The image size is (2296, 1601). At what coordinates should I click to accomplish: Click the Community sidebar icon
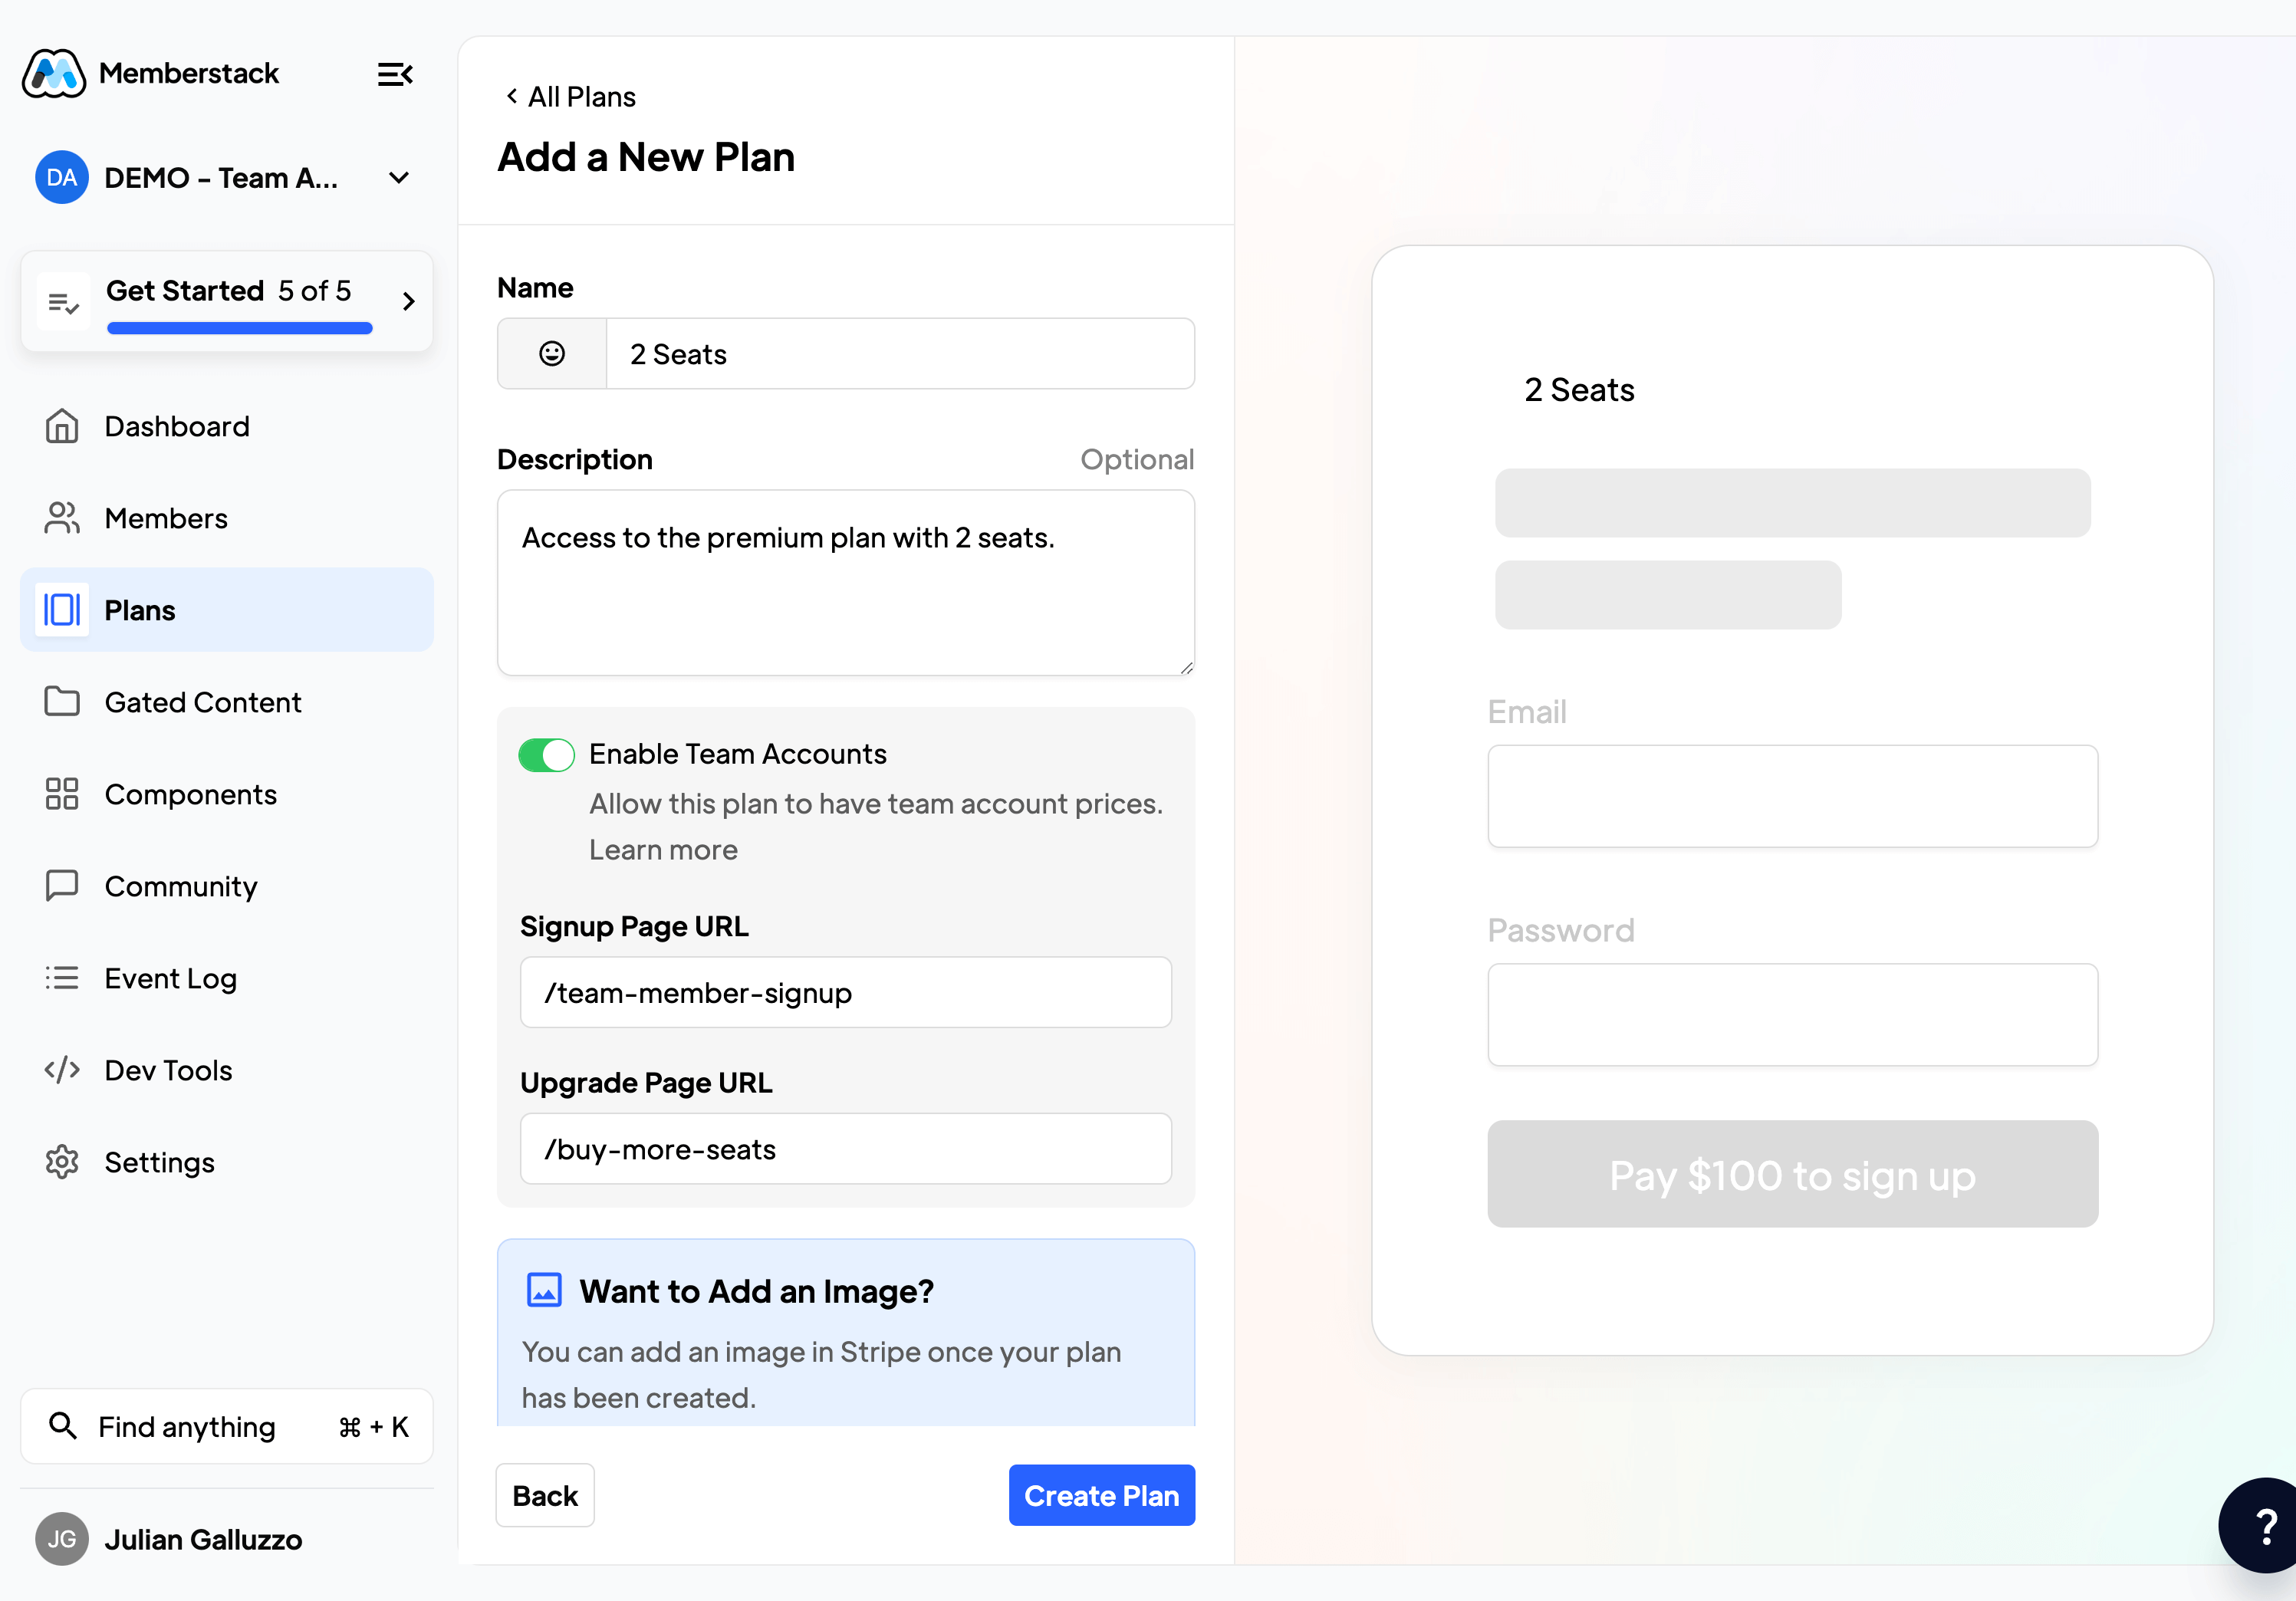click(x=61, y=886)
